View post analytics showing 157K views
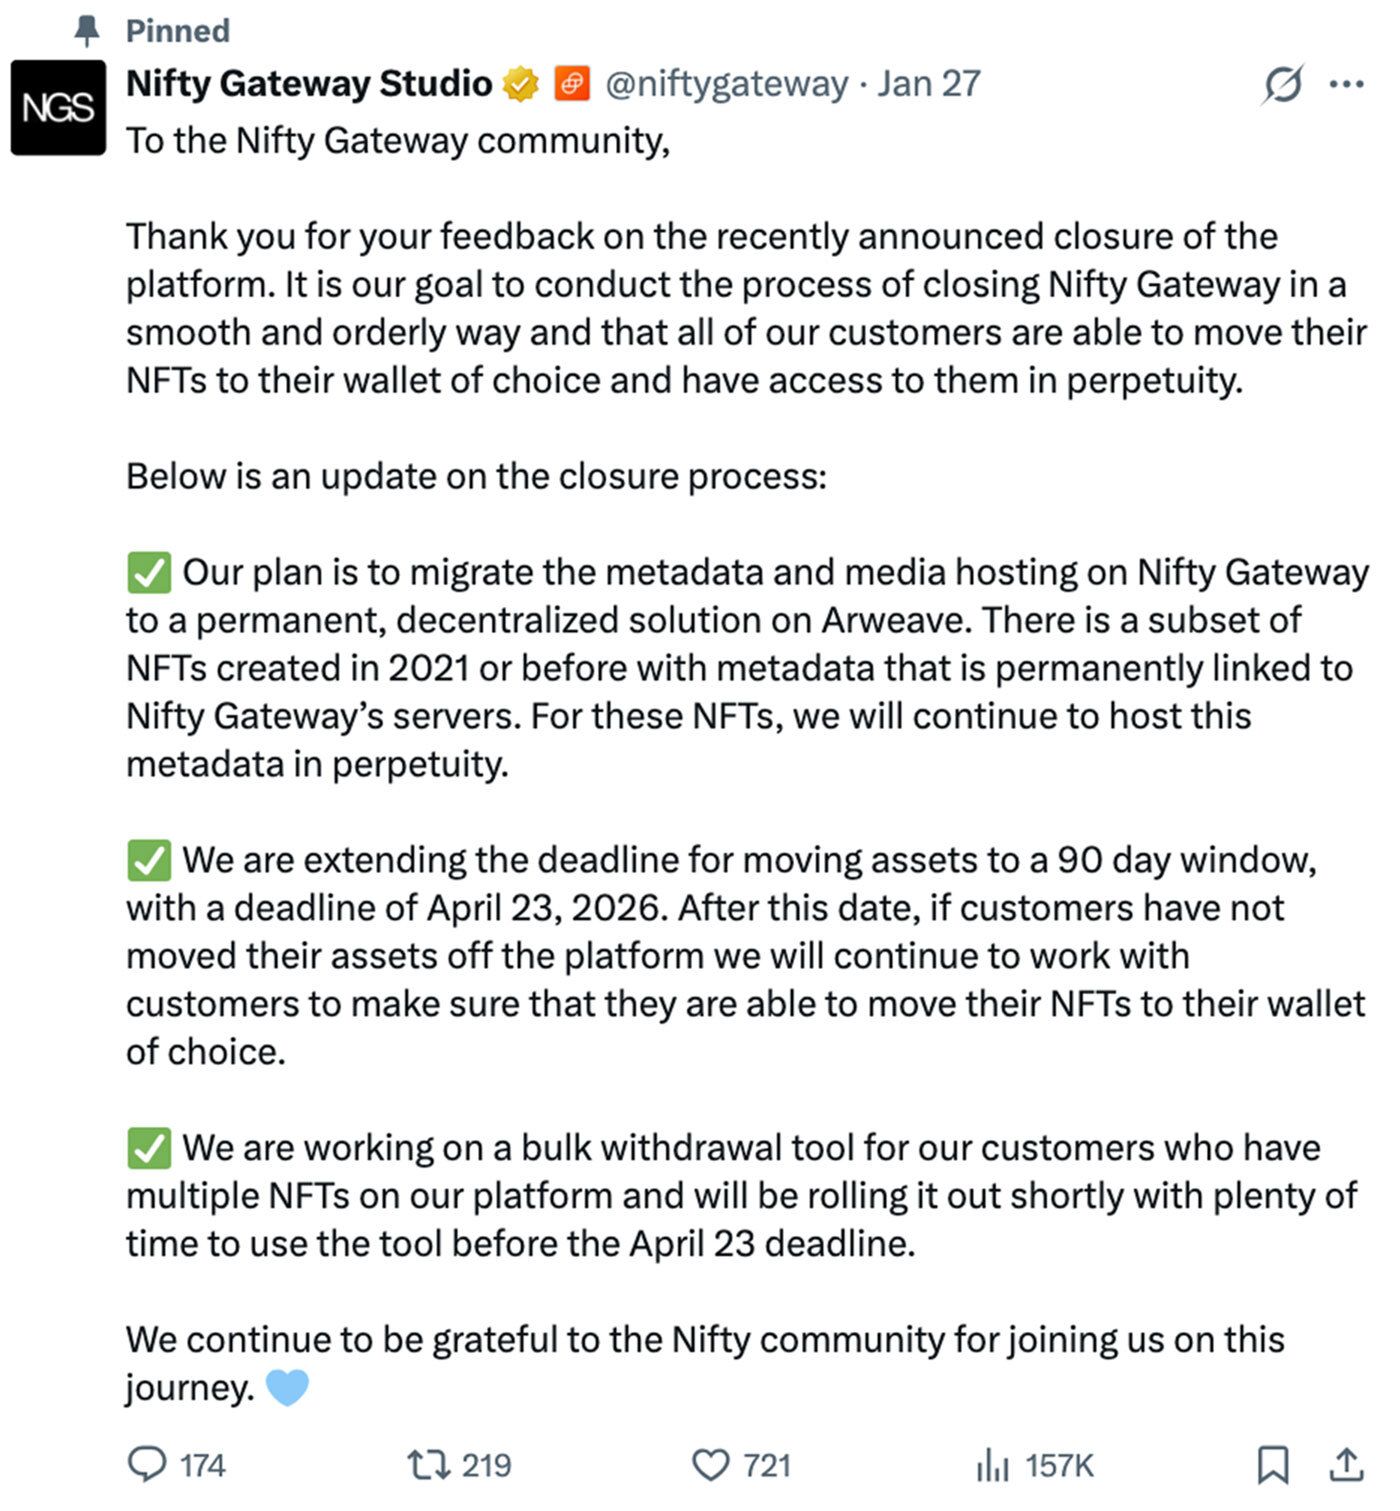The width and height of the screenshot is (1400, 1511). tap(1035, 1465)
